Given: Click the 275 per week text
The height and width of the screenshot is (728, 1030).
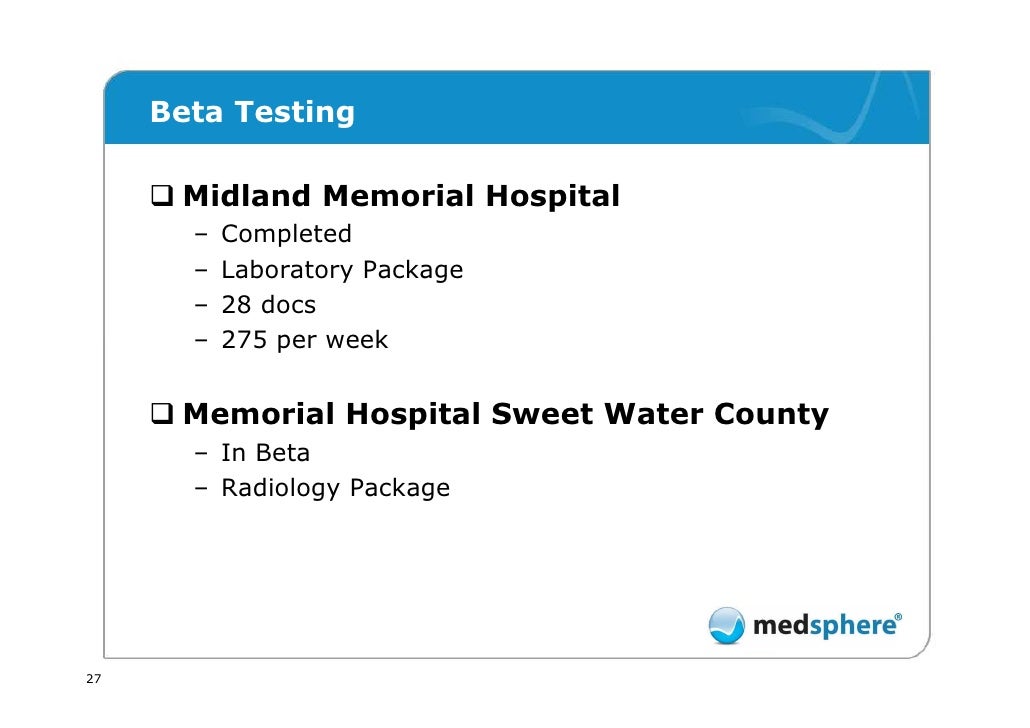Looking at the screenshot, I should pos(305,340).
